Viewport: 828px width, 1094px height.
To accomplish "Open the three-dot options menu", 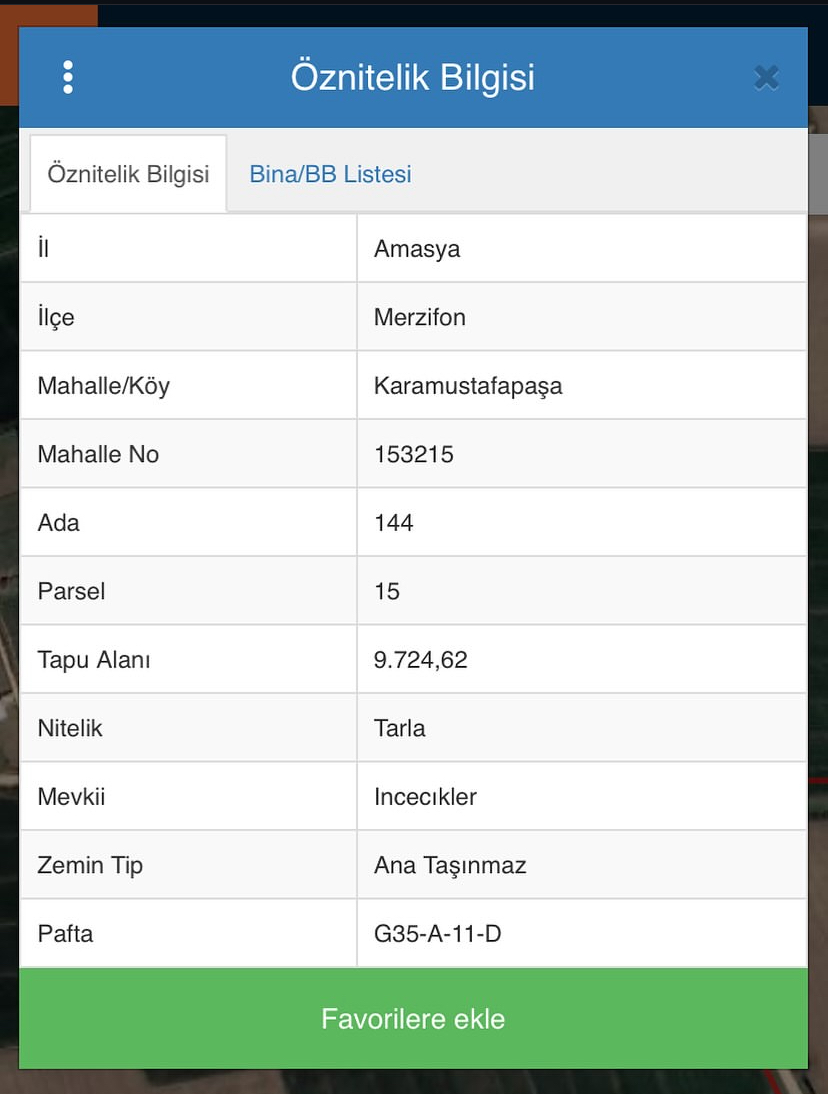I will pos(68,77).
